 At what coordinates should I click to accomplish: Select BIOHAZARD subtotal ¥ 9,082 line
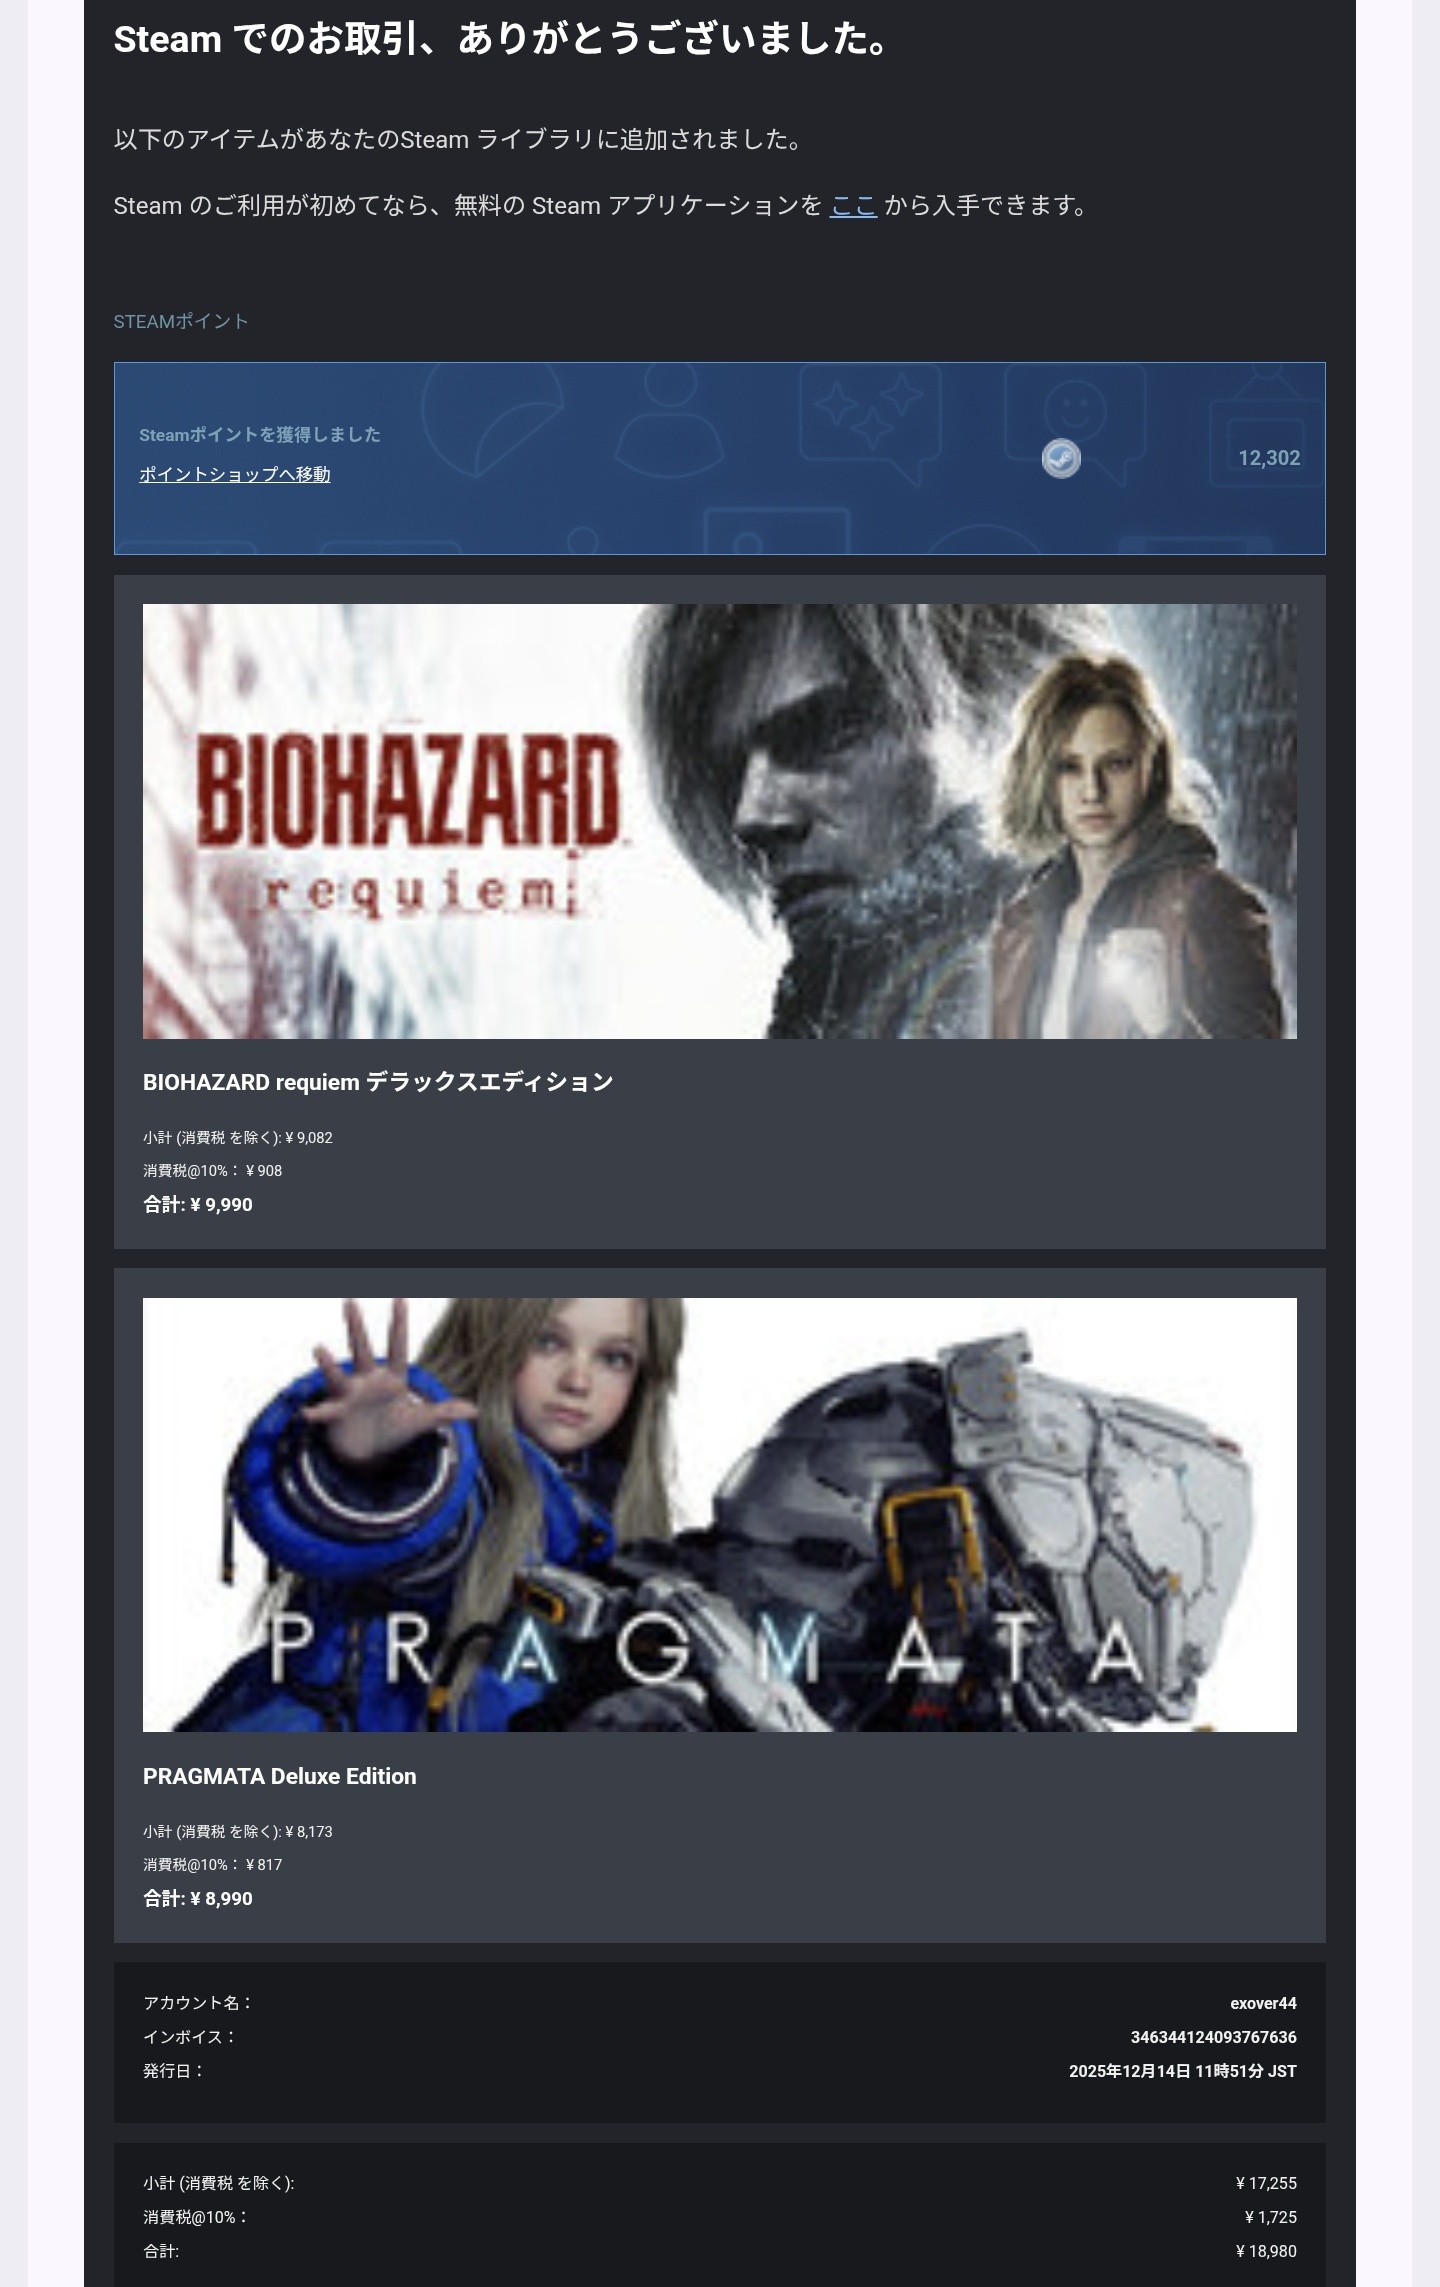(238, 1137)
